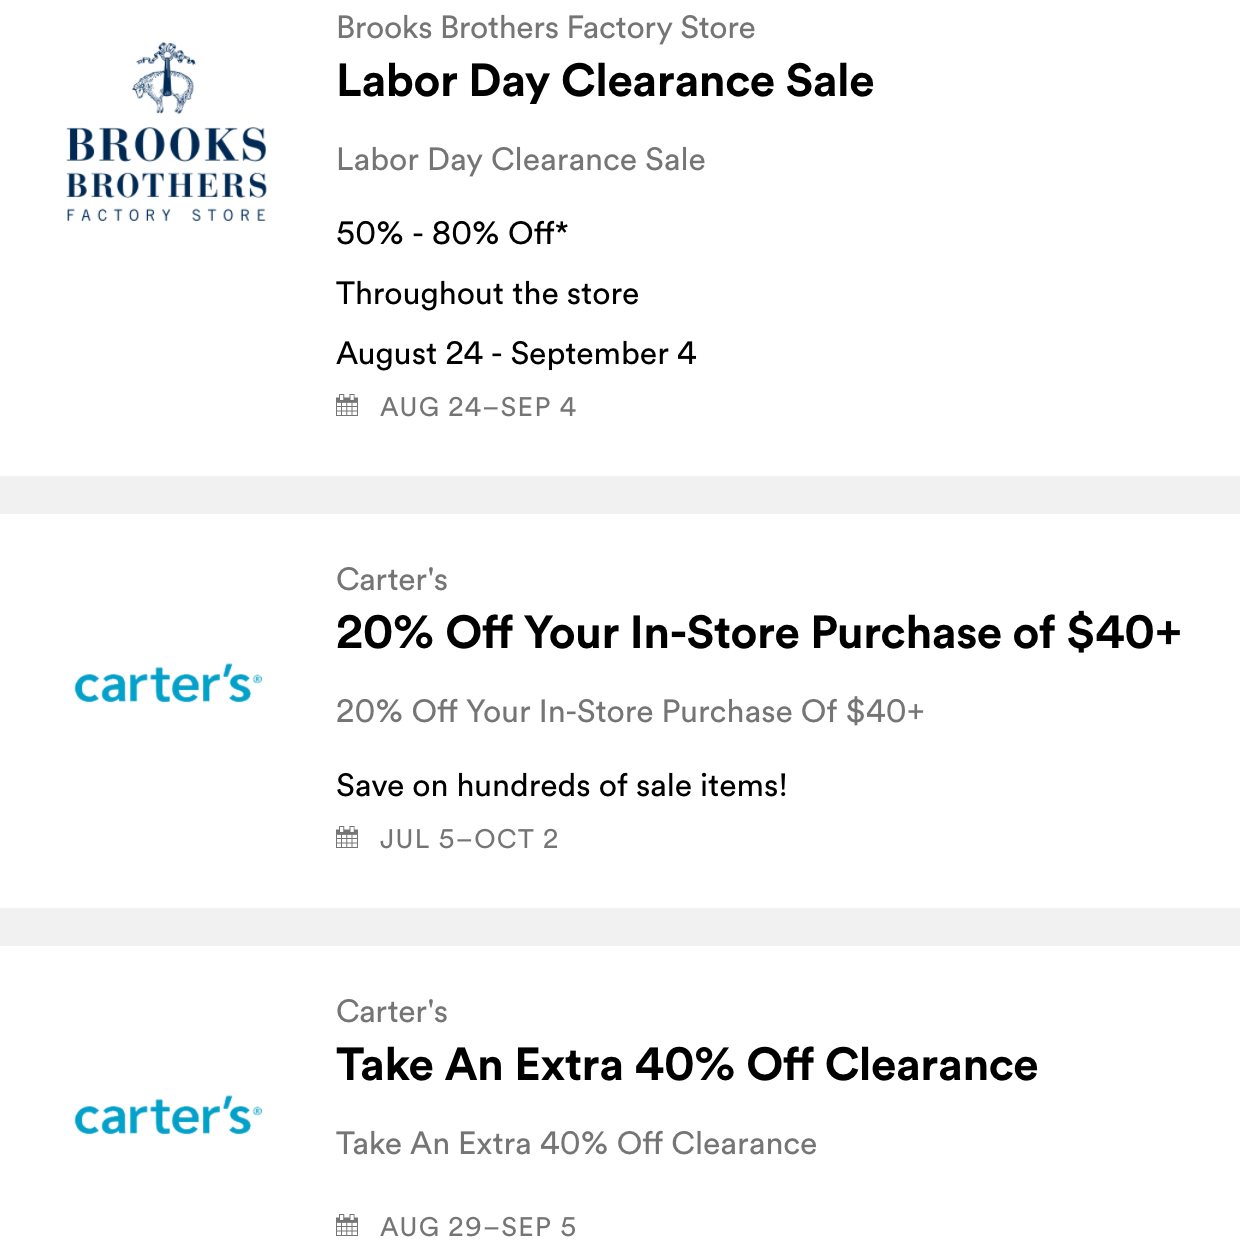
Task: Click the AUG 24–SEP 4 date range
Action: pyautogui.click(x=478, y=407)
